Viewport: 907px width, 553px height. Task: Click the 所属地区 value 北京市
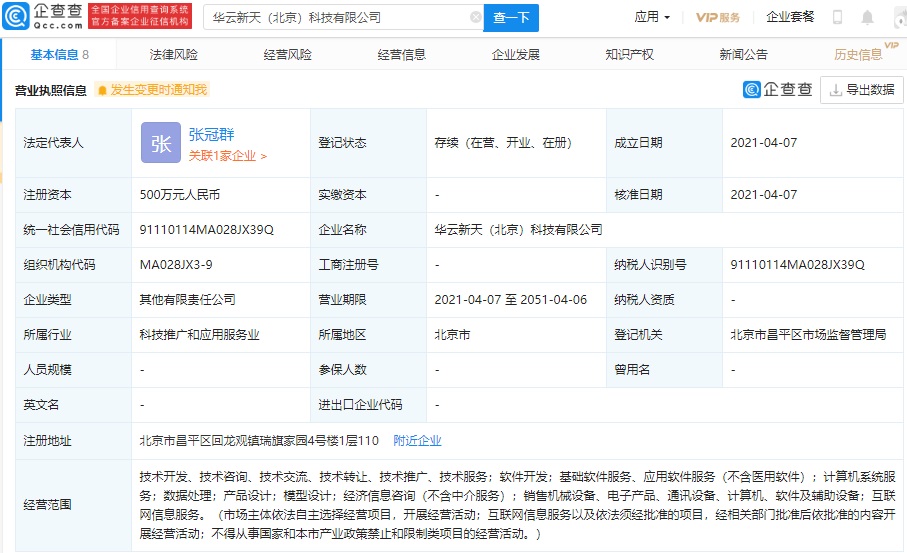click(x=452, y=334)
